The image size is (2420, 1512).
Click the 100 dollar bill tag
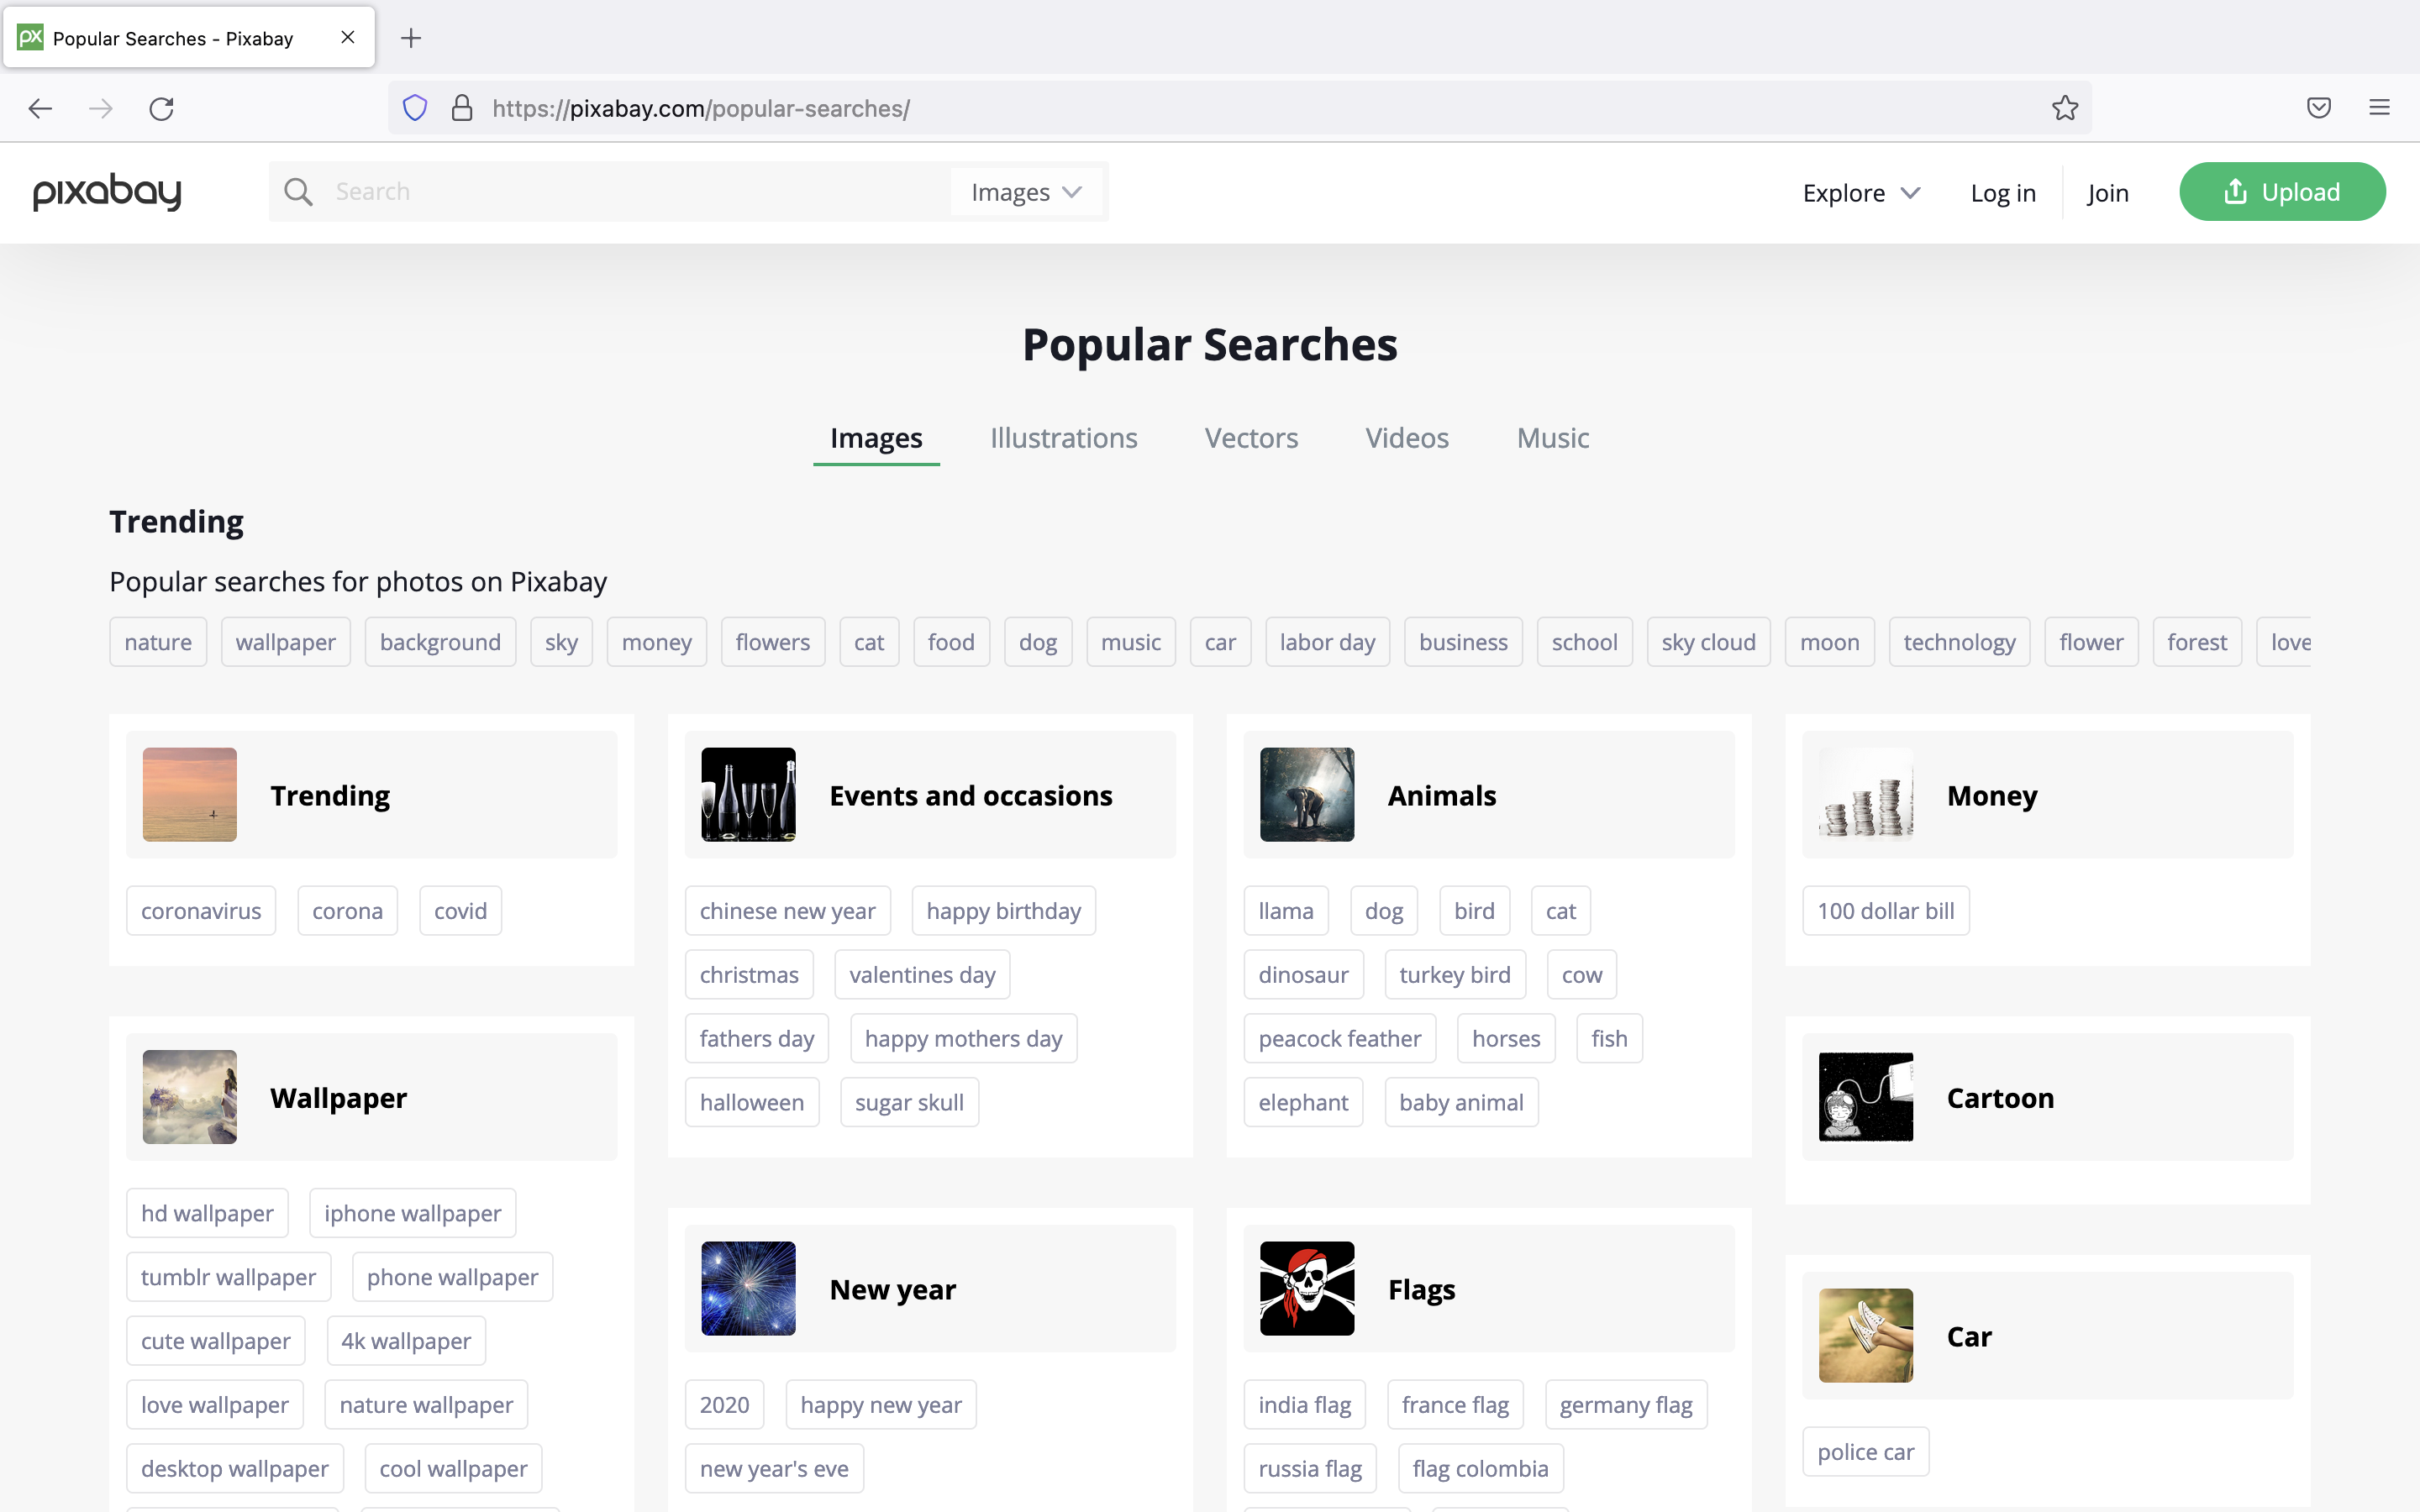[1885, 911]
